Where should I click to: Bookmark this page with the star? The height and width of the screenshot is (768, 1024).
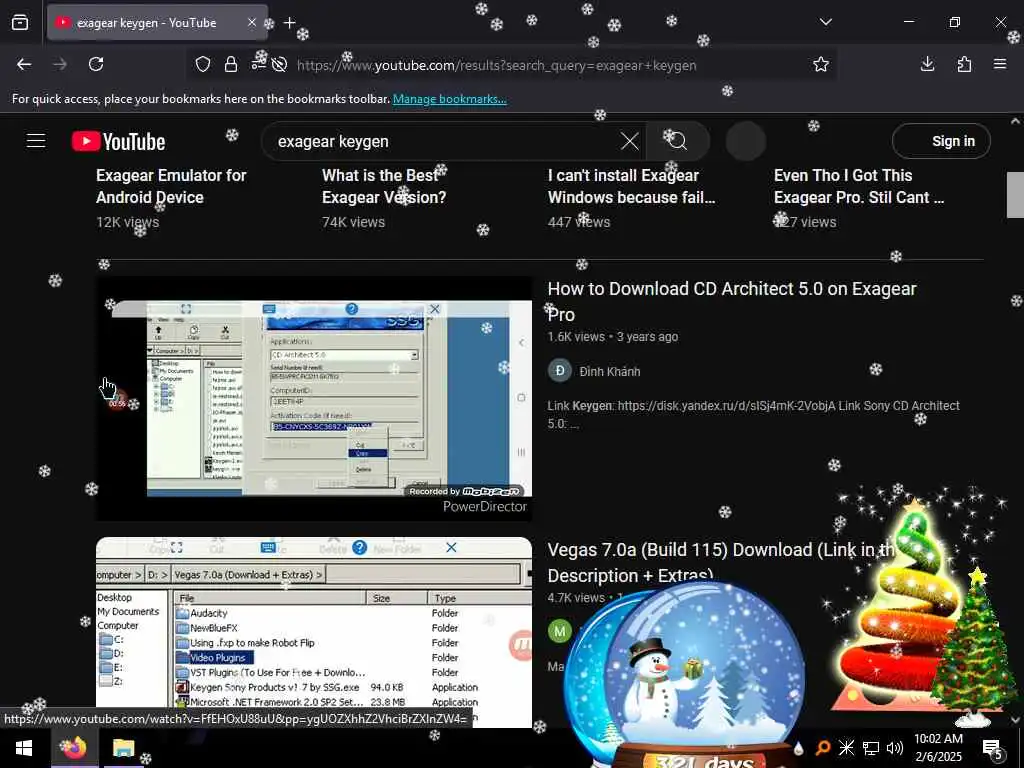coord(821,64)
